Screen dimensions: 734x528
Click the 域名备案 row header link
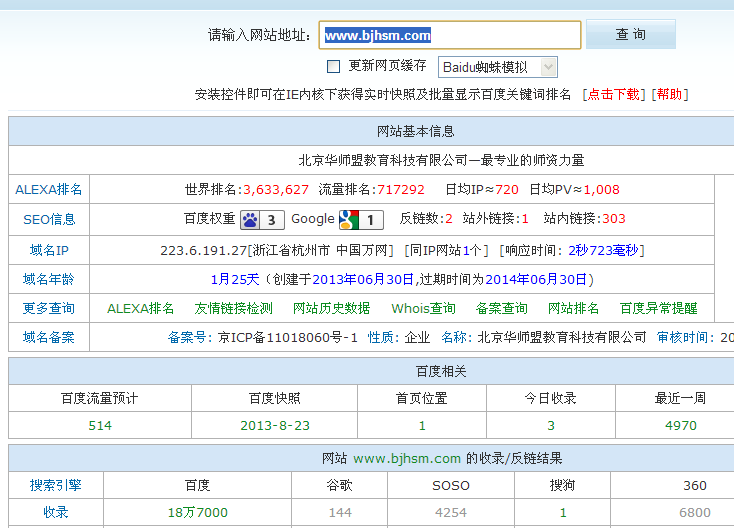49,337
